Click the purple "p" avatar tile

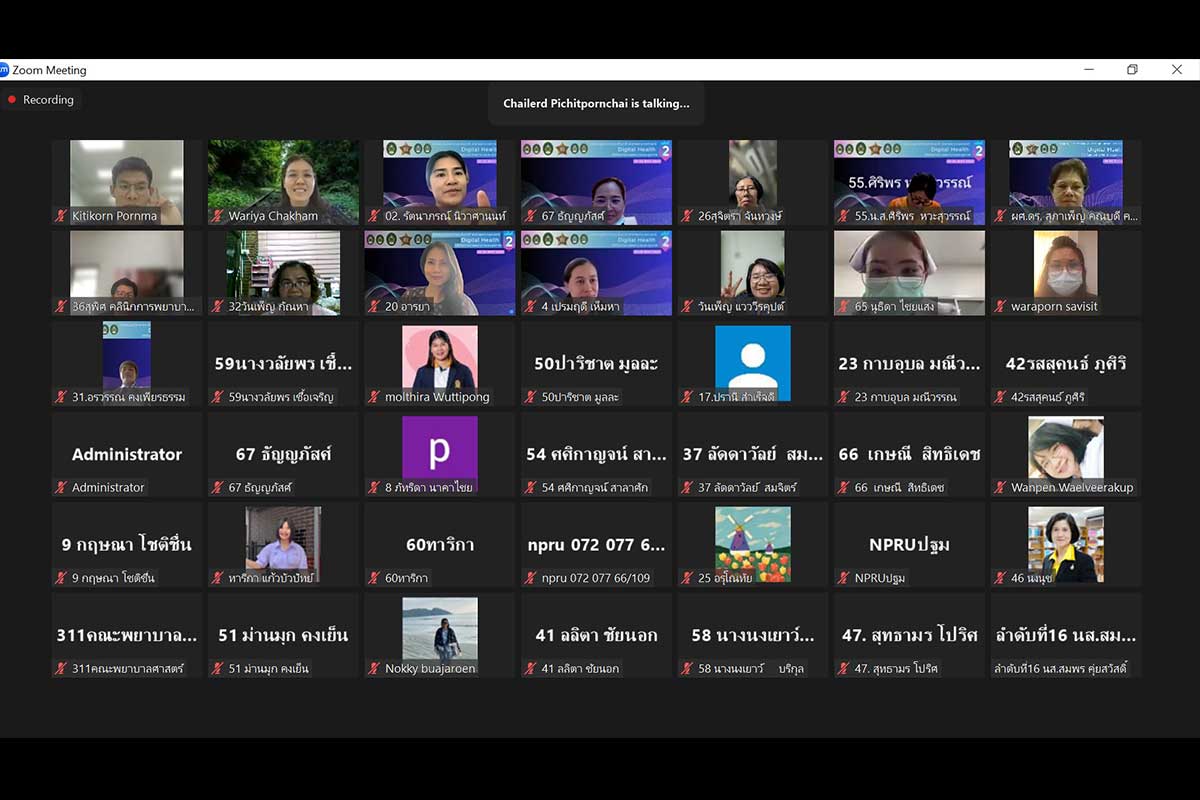pyautogui.click(x=439, y=453)
